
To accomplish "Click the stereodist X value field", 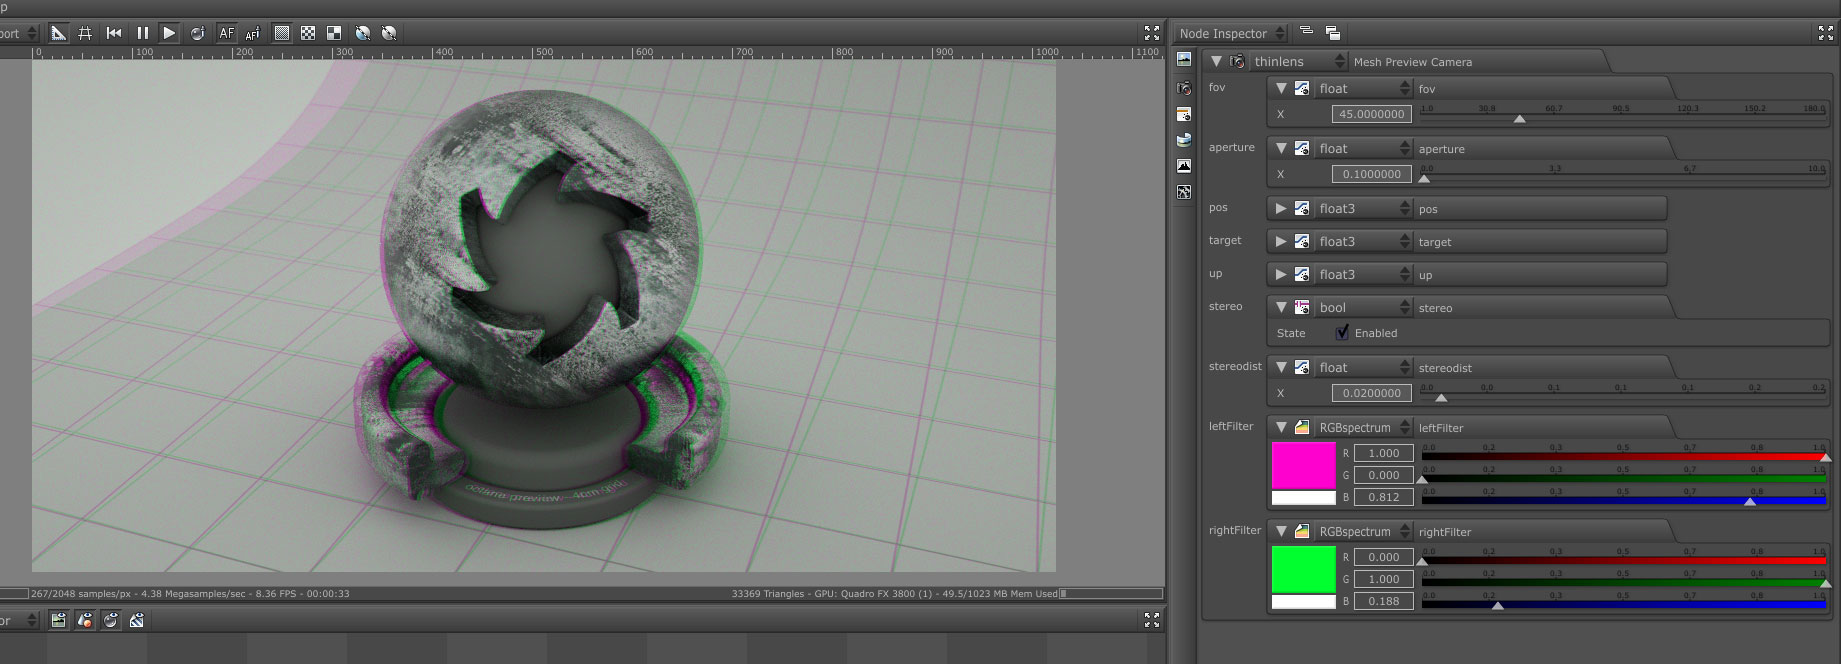I will click(1371, 394).
